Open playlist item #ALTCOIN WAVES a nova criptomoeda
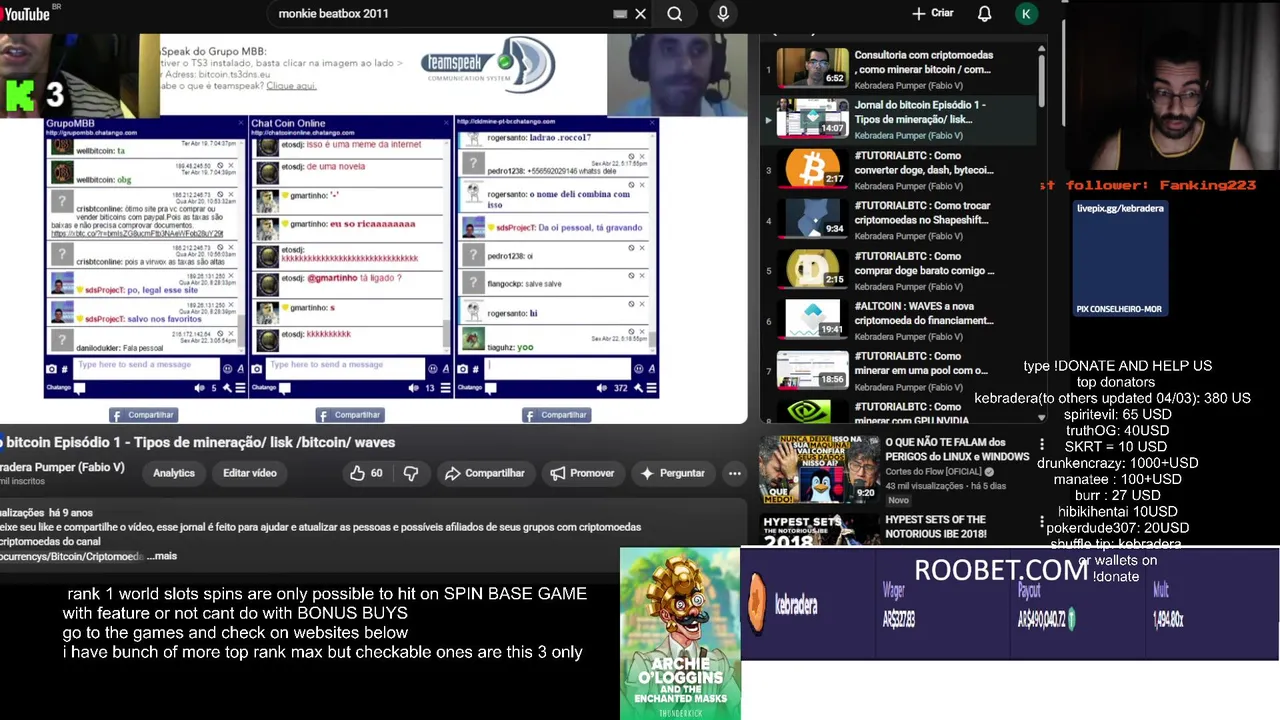Screen dimensions: 1280x720 coord(900,318)
